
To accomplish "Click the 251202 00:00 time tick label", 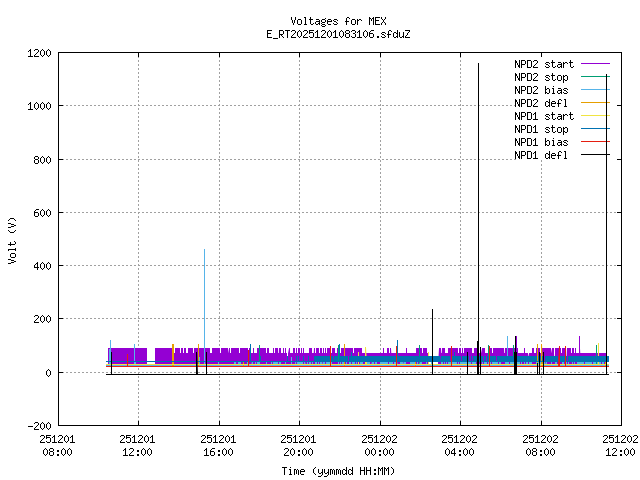I will click(x=379, y=445).
